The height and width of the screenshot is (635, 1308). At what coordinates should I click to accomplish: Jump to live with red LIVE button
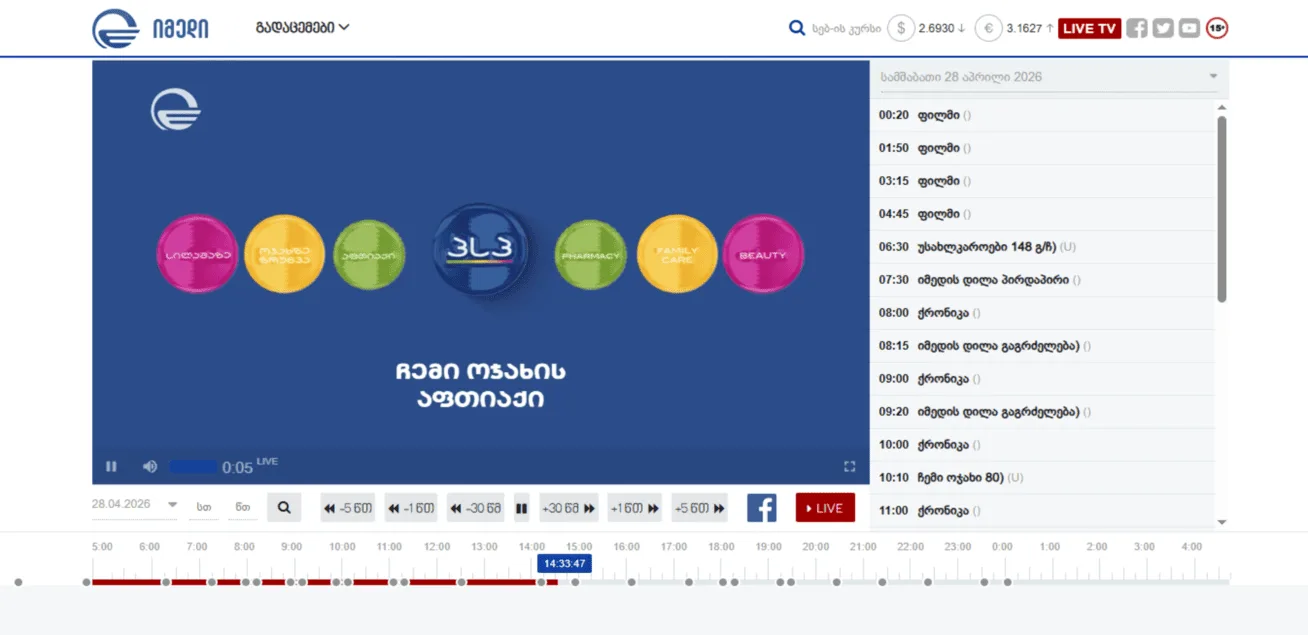[825, 508]
